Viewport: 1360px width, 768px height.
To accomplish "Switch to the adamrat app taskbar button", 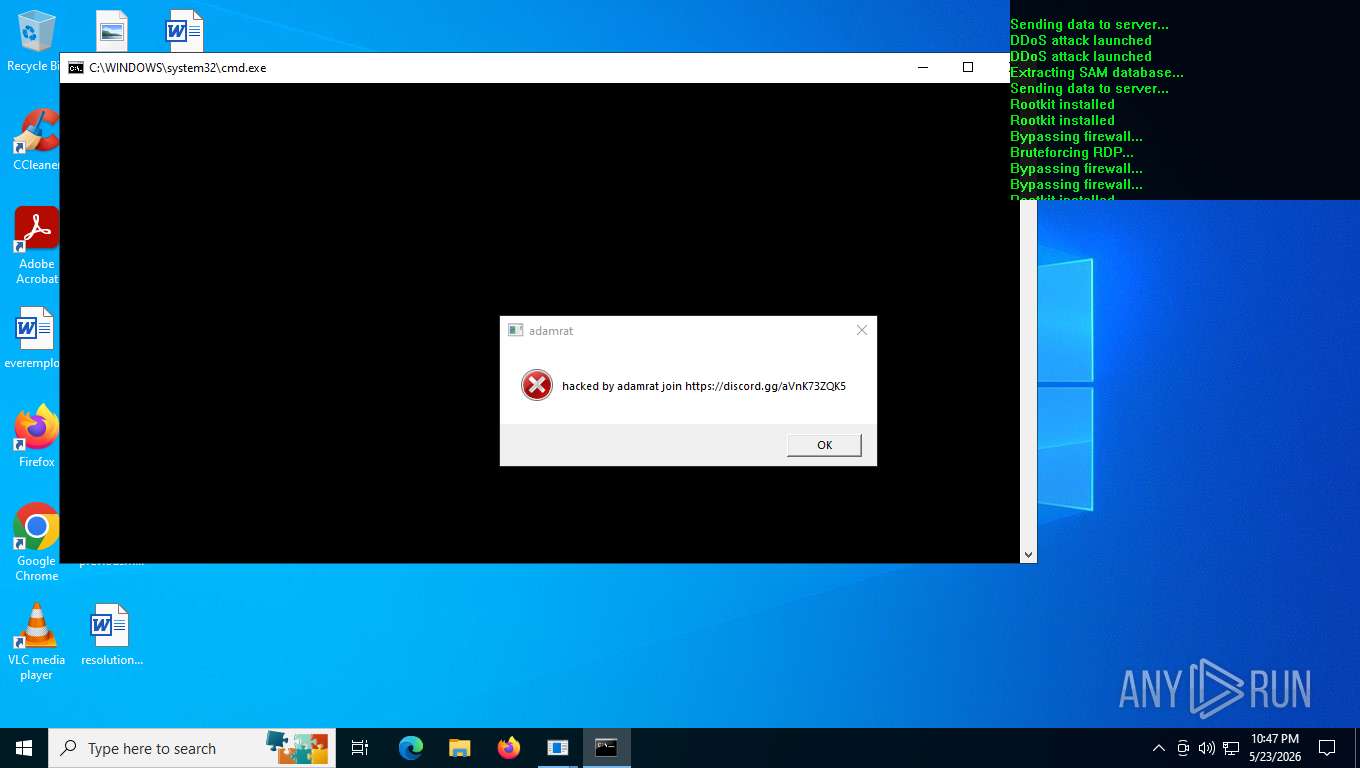I will (558, 748).
